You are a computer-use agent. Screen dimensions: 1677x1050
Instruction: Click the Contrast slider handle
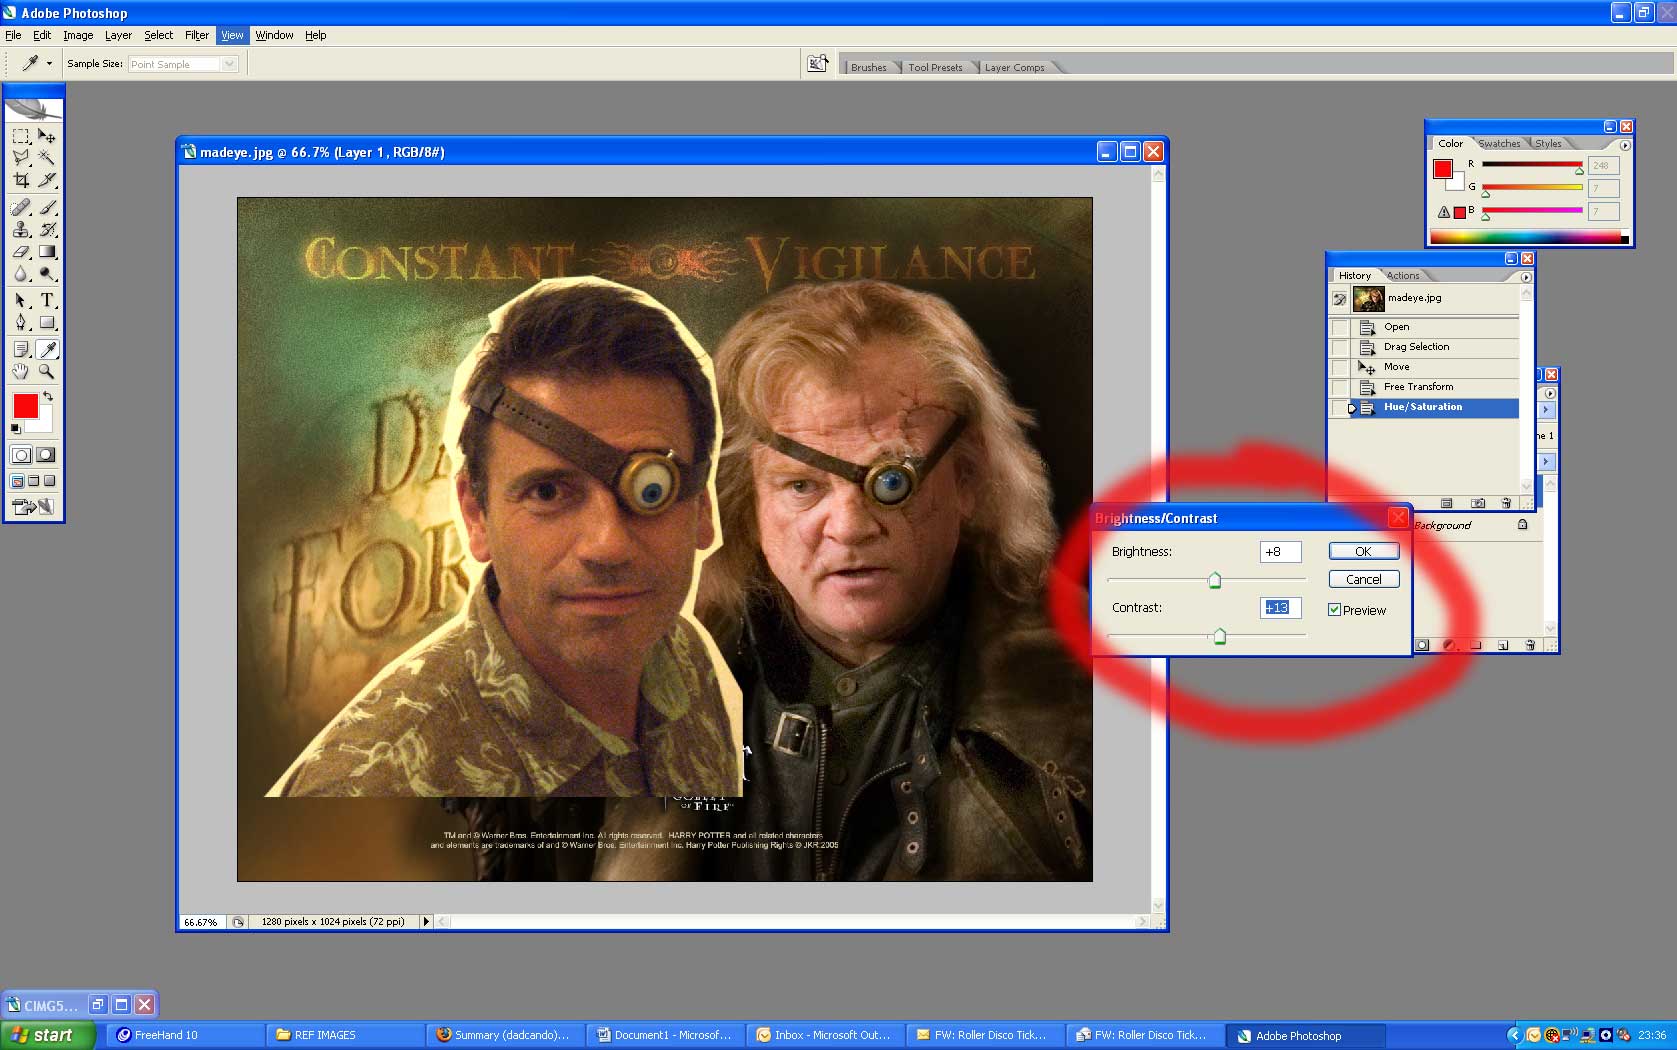(1219, 637)
